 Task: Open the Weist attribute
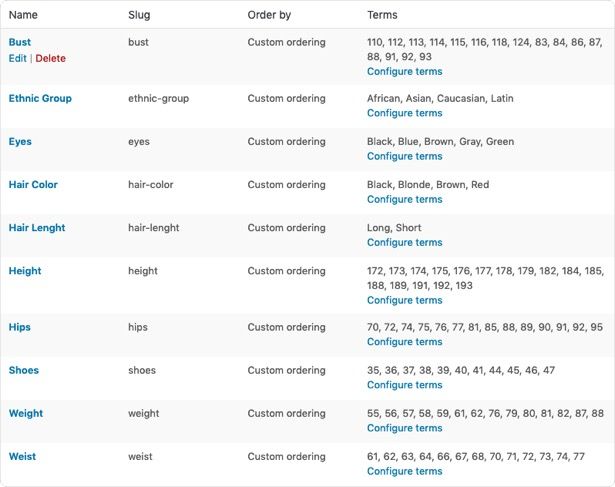[22, 457]
